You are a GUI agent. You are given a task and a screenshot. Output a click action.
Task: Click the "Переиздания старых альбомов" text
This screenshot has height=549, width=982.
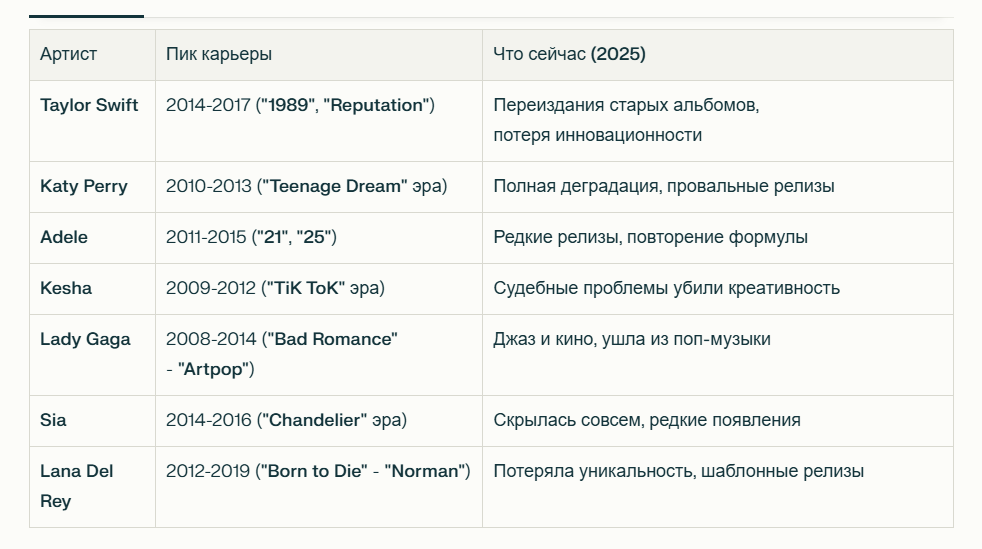coord(626,105)
